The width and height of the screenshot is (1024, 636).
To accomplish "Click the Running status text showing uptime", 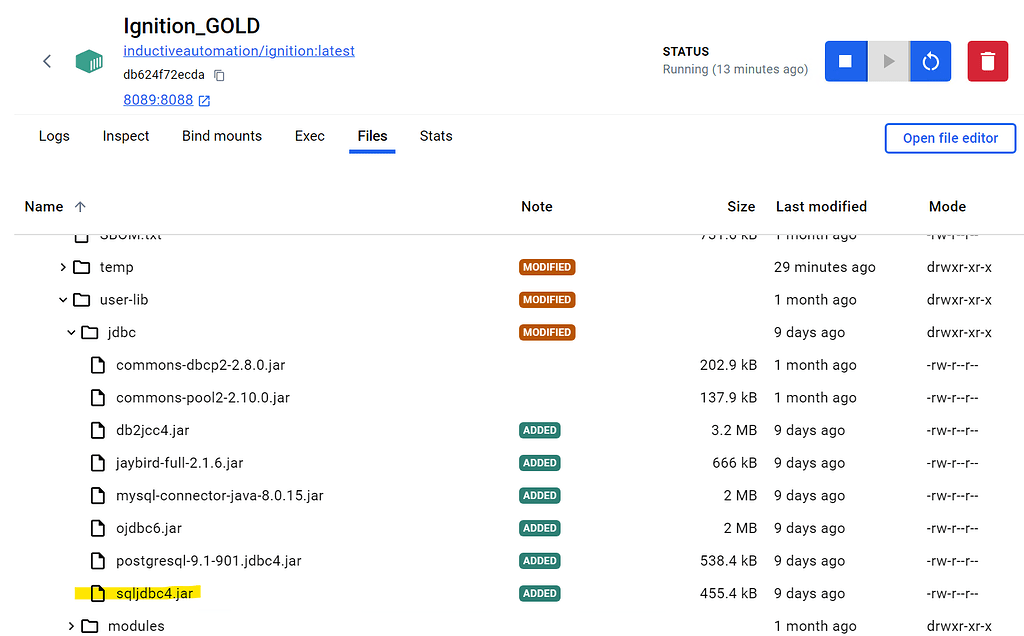I will 735,69.
